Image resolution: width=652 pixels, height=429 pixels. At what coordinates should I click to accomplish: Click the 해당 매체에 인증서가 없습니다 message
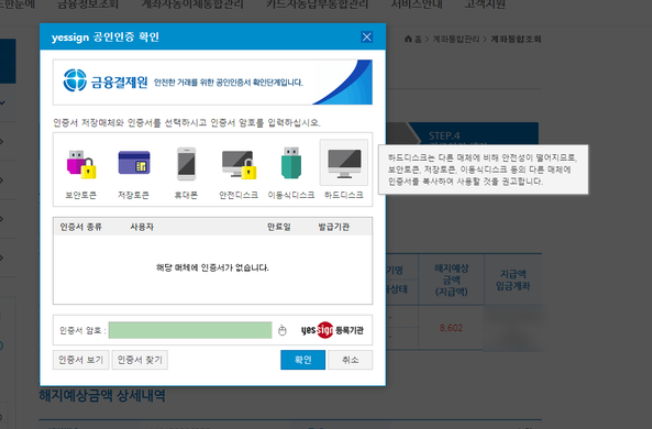212,268
